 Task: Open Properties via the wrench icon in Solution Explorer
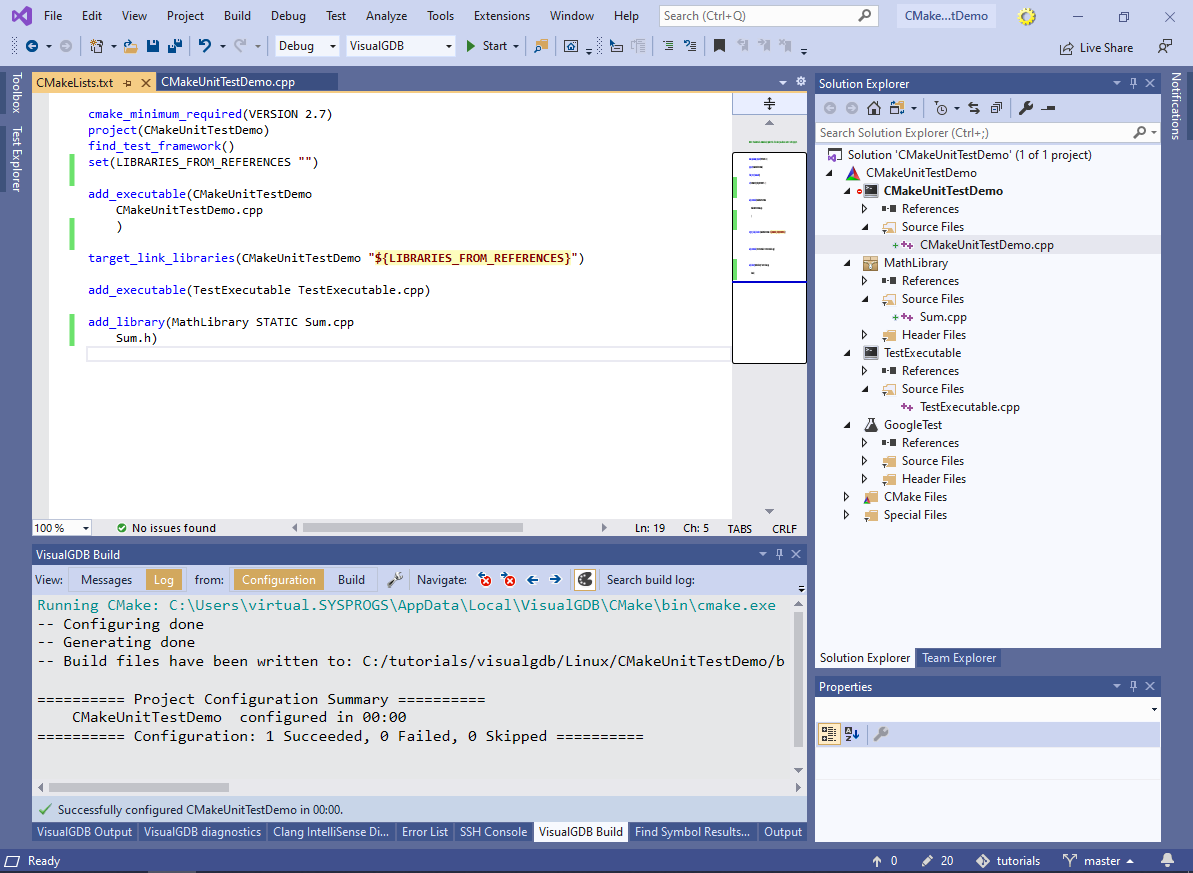[x=1026, y=108]
